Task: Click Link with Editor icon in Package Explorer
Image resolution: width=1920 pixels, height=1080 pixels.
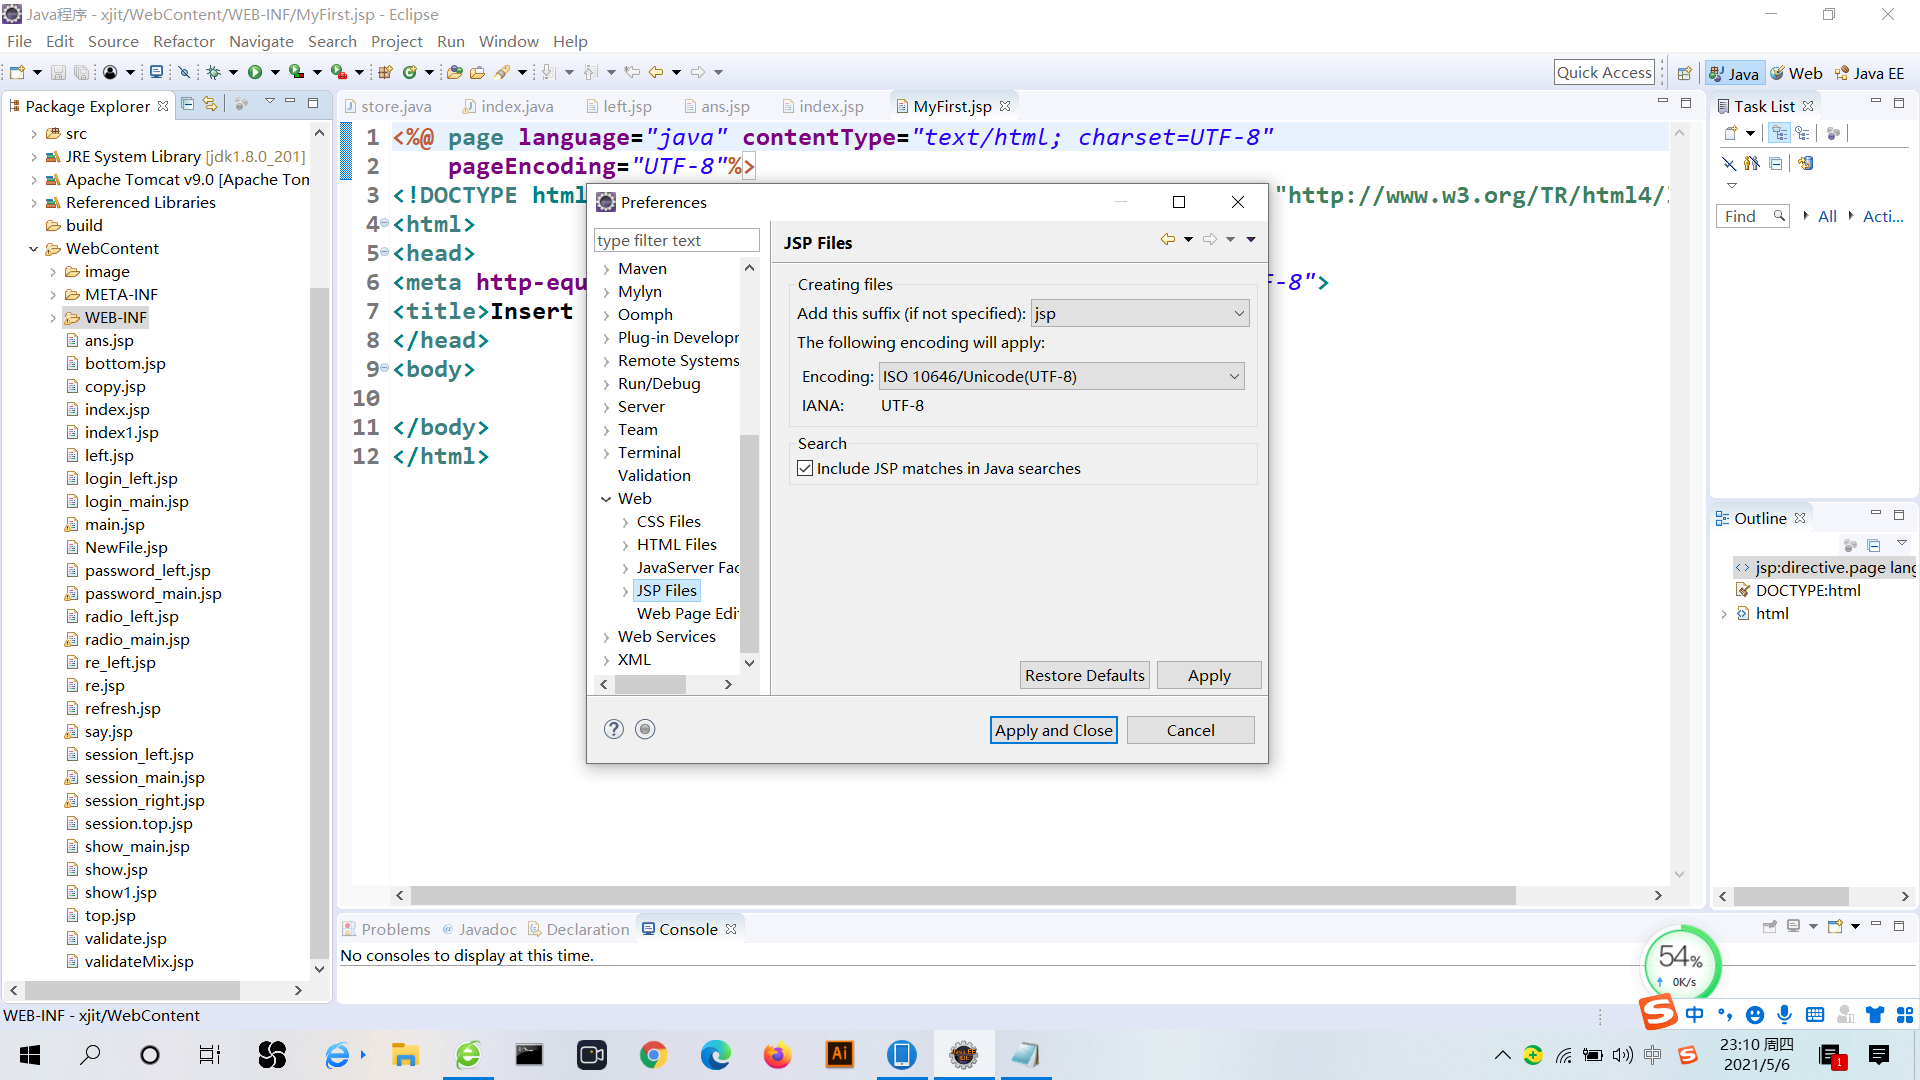Action: [x=210, y=104]
